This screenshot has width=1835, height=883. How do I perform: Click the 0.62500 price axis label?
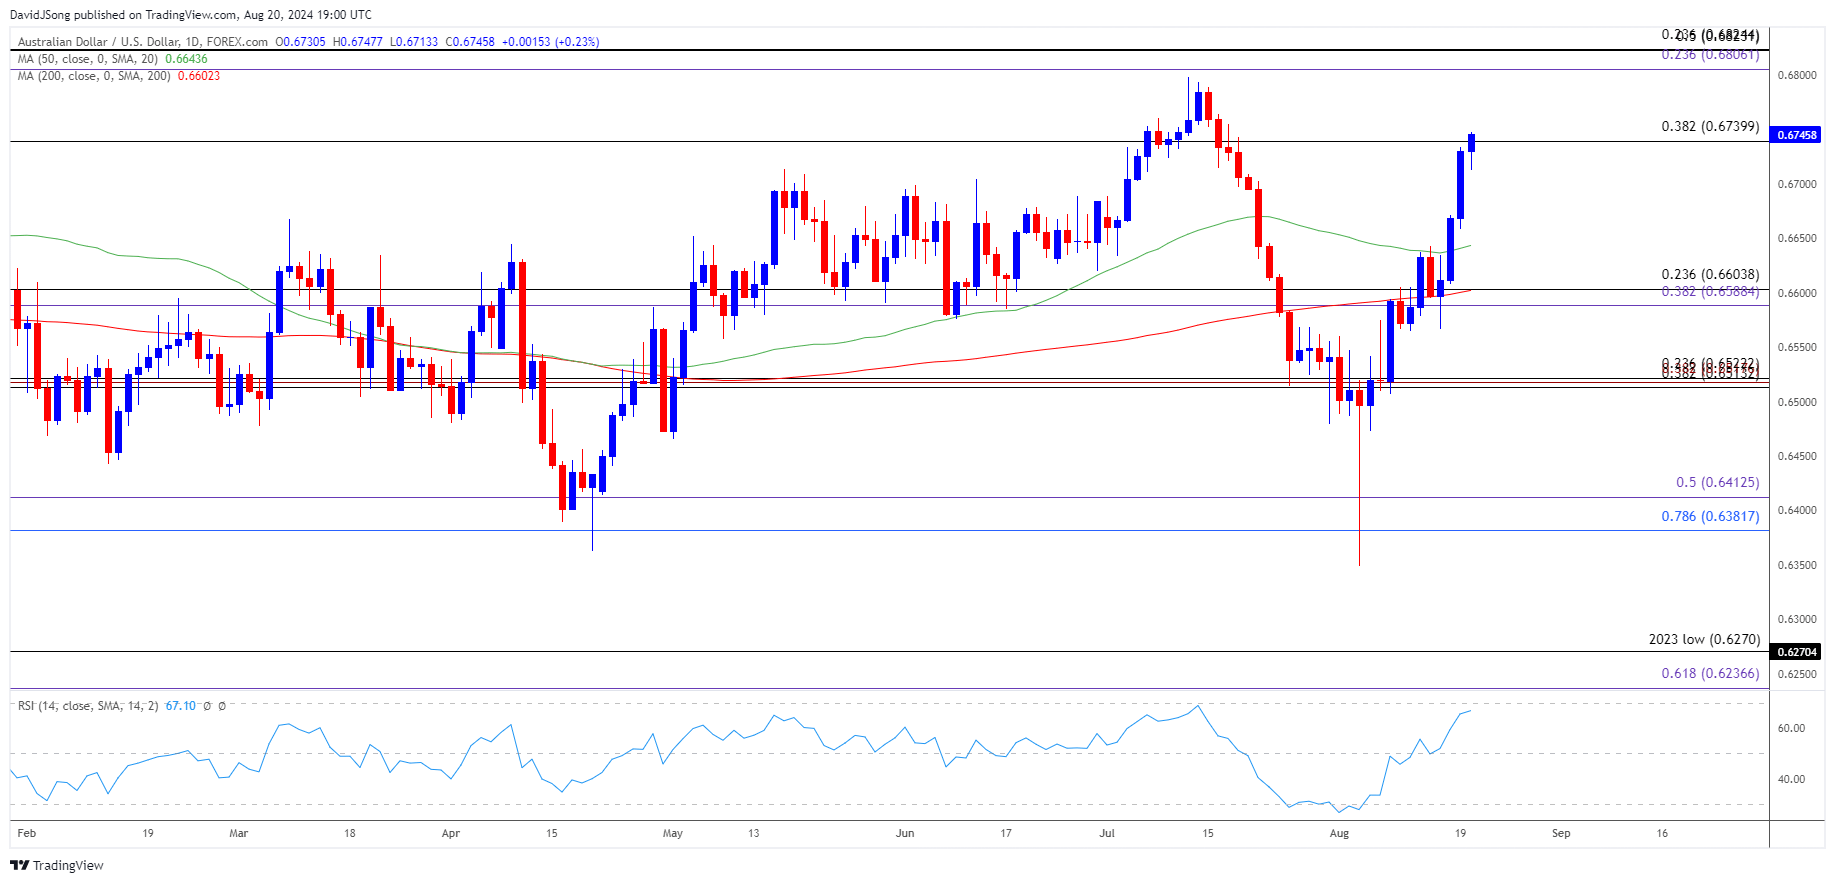click(x=1797, y=675)
